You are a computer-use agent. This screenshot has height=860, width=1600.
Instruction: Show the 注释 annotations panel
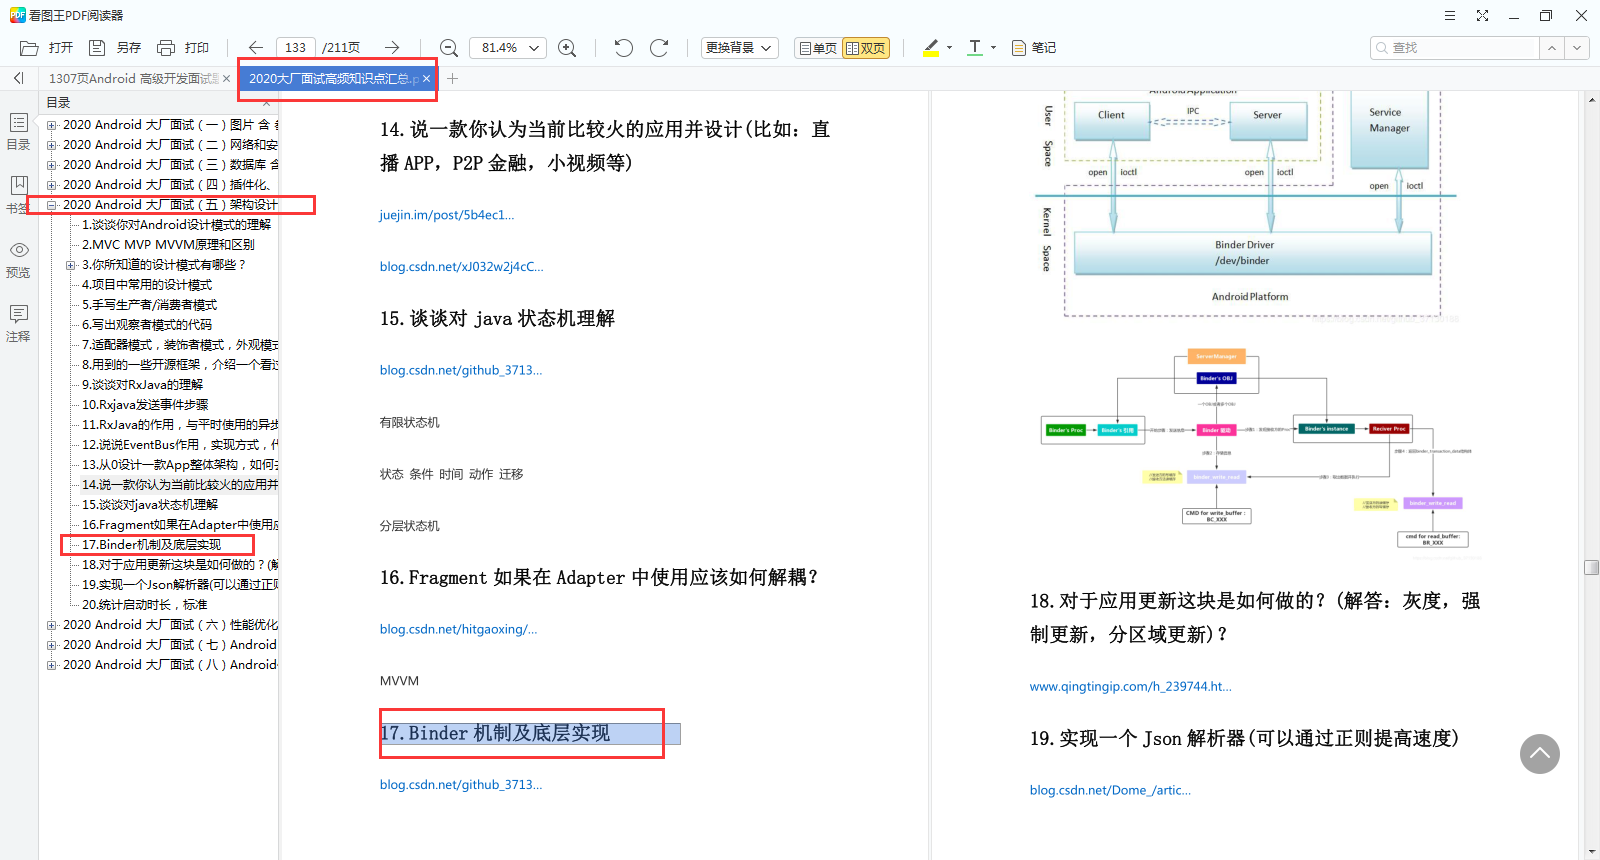click(18, 323)
